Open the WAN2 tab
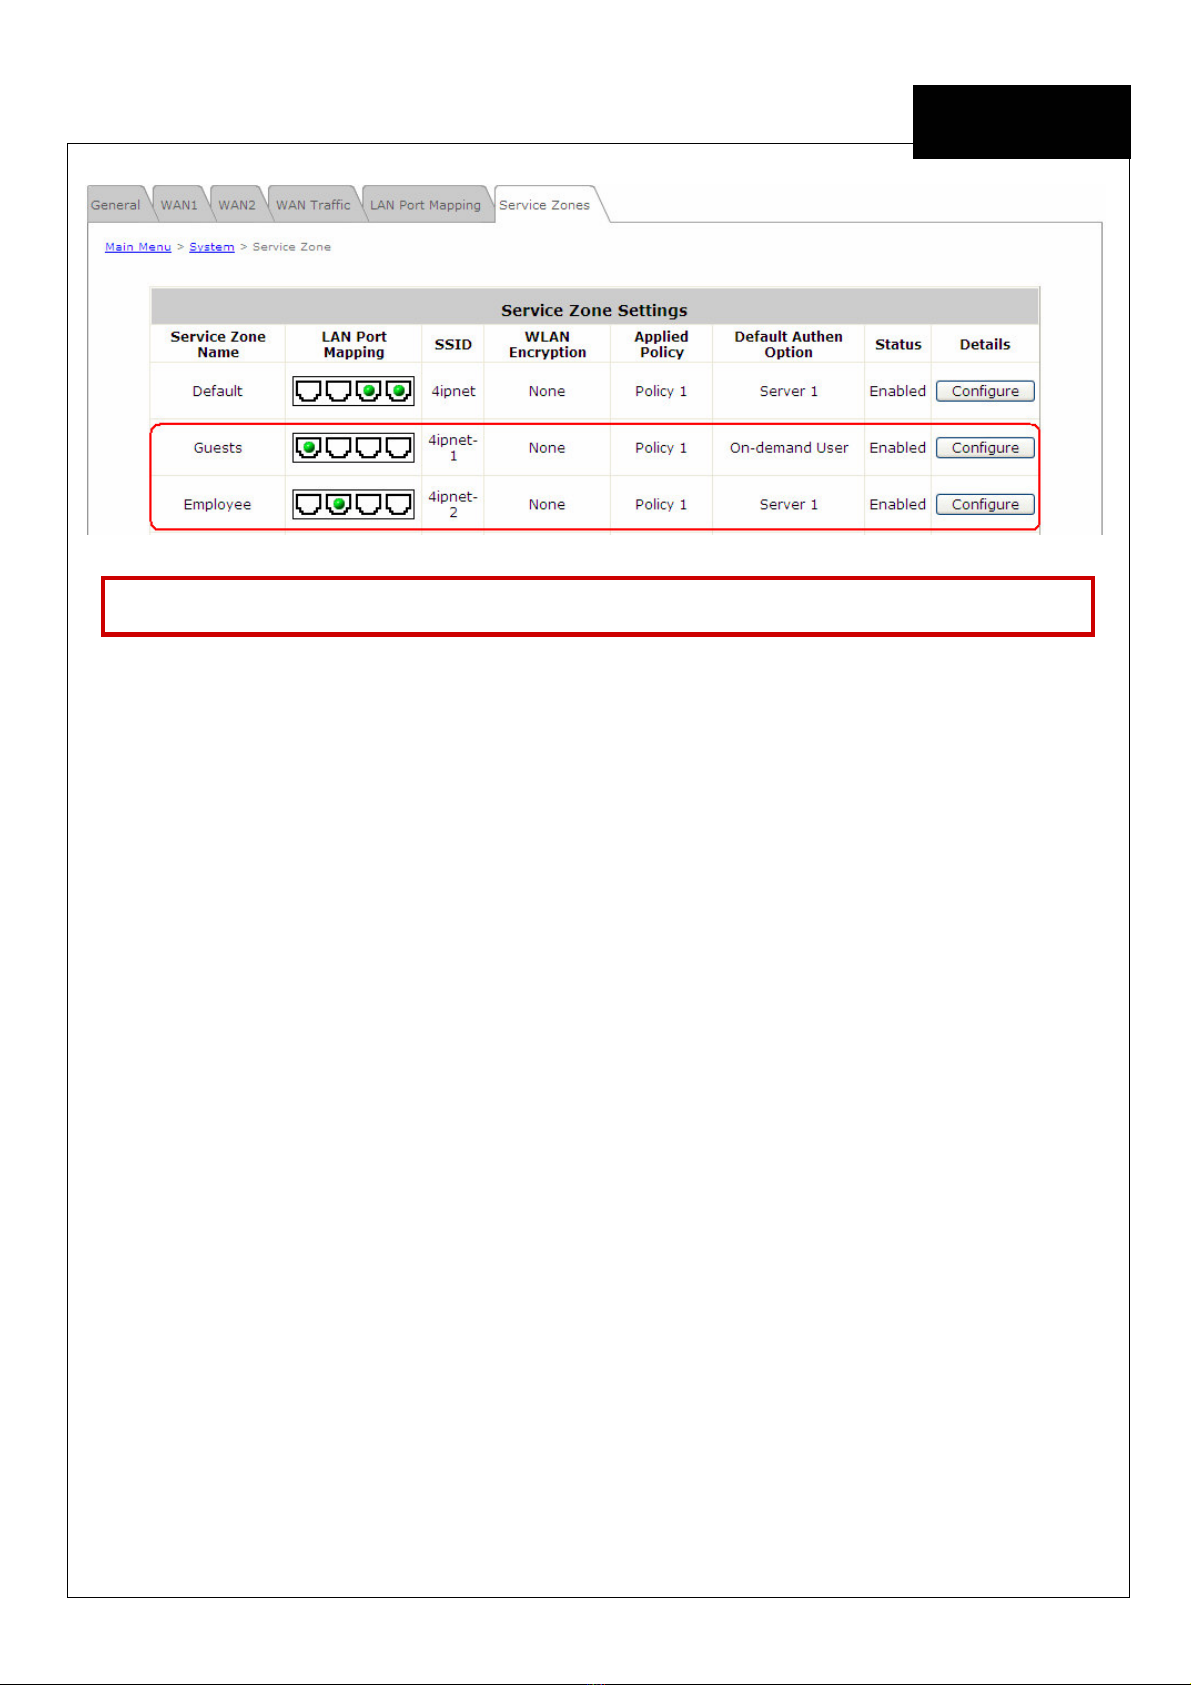 coord(237,205)
